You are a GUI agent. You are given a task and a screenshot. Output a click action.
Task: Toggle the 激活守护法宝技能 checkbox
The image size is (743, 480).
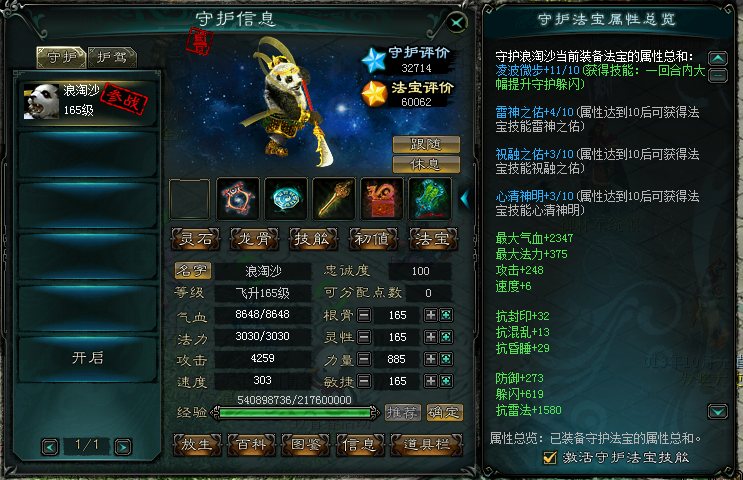[x=550, y=457]
